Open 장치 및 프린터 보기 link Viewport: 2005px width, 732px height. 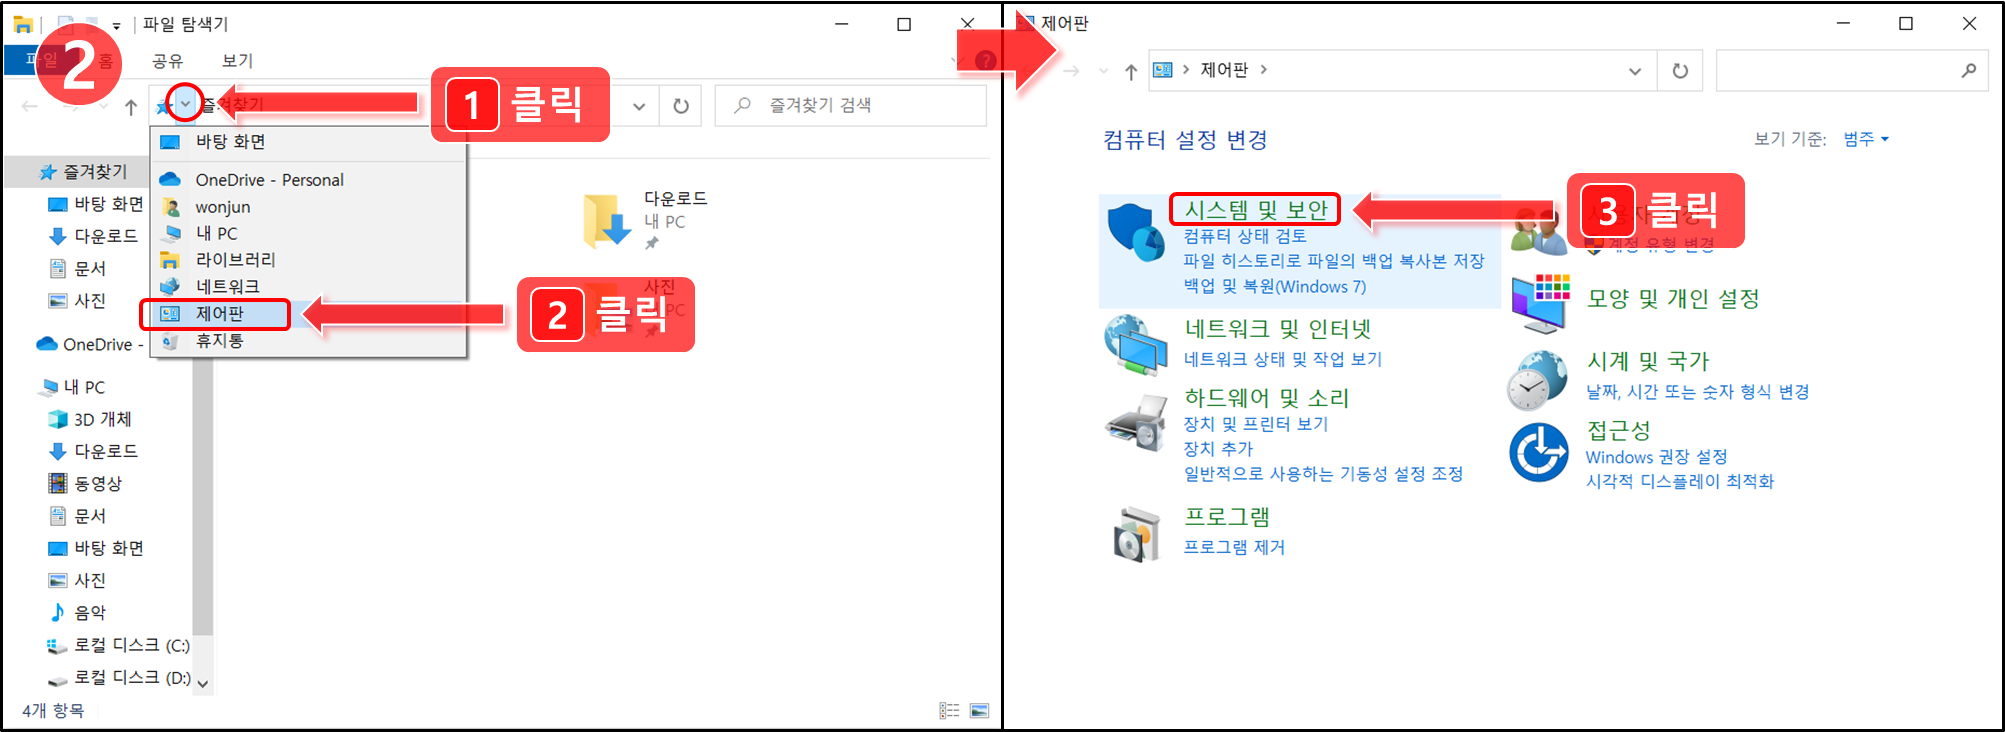click(1256, 424)
